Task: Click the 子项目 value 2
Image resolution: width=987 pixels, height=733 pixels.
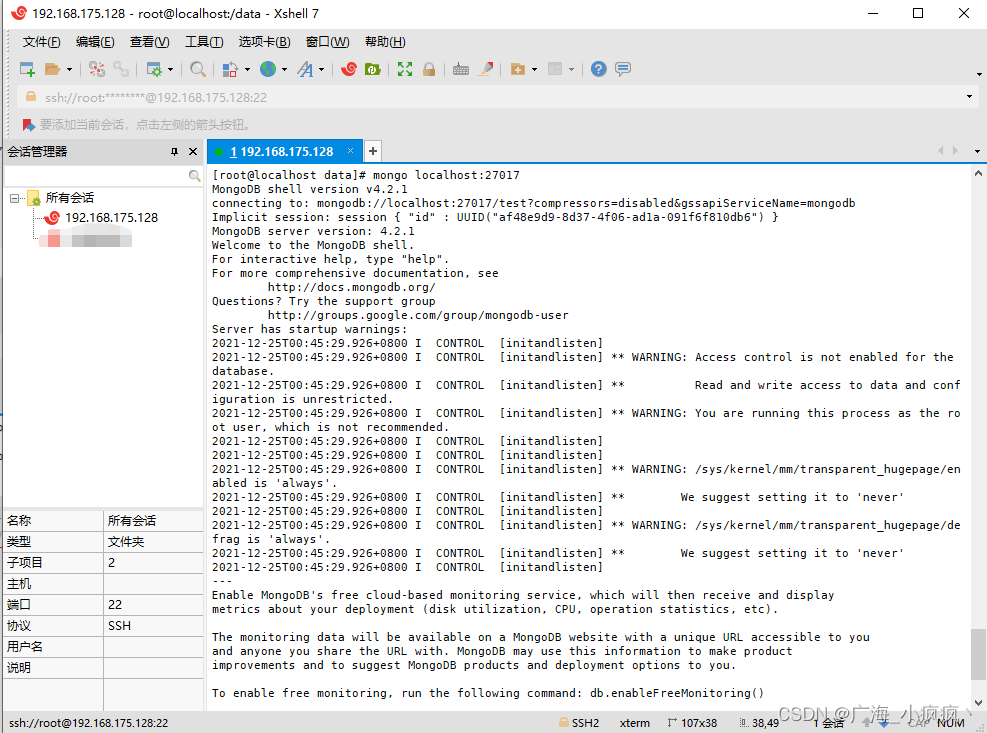Action: (x=111, y=563)
